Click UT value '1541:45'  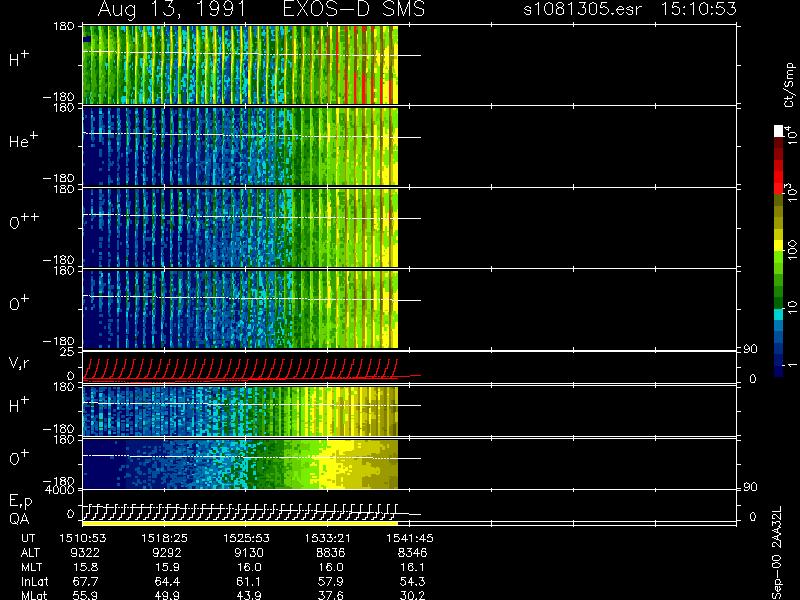pyautogui.click(x=410, y=538)
